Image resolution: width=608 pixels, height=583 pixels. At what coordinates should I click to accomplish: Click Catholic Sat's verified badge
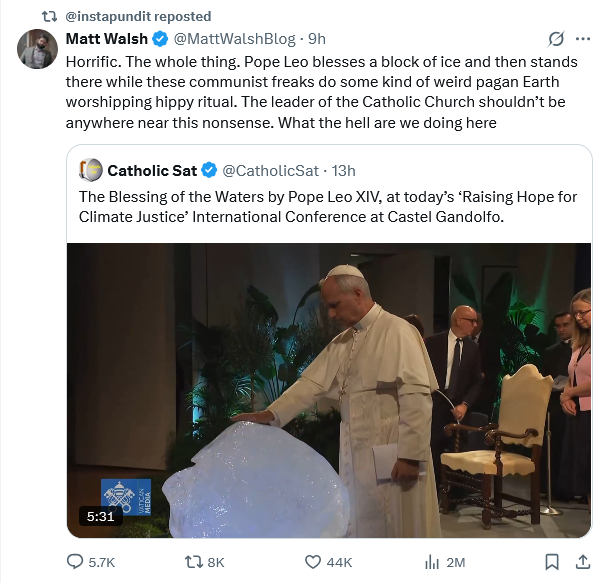point(210,170)
